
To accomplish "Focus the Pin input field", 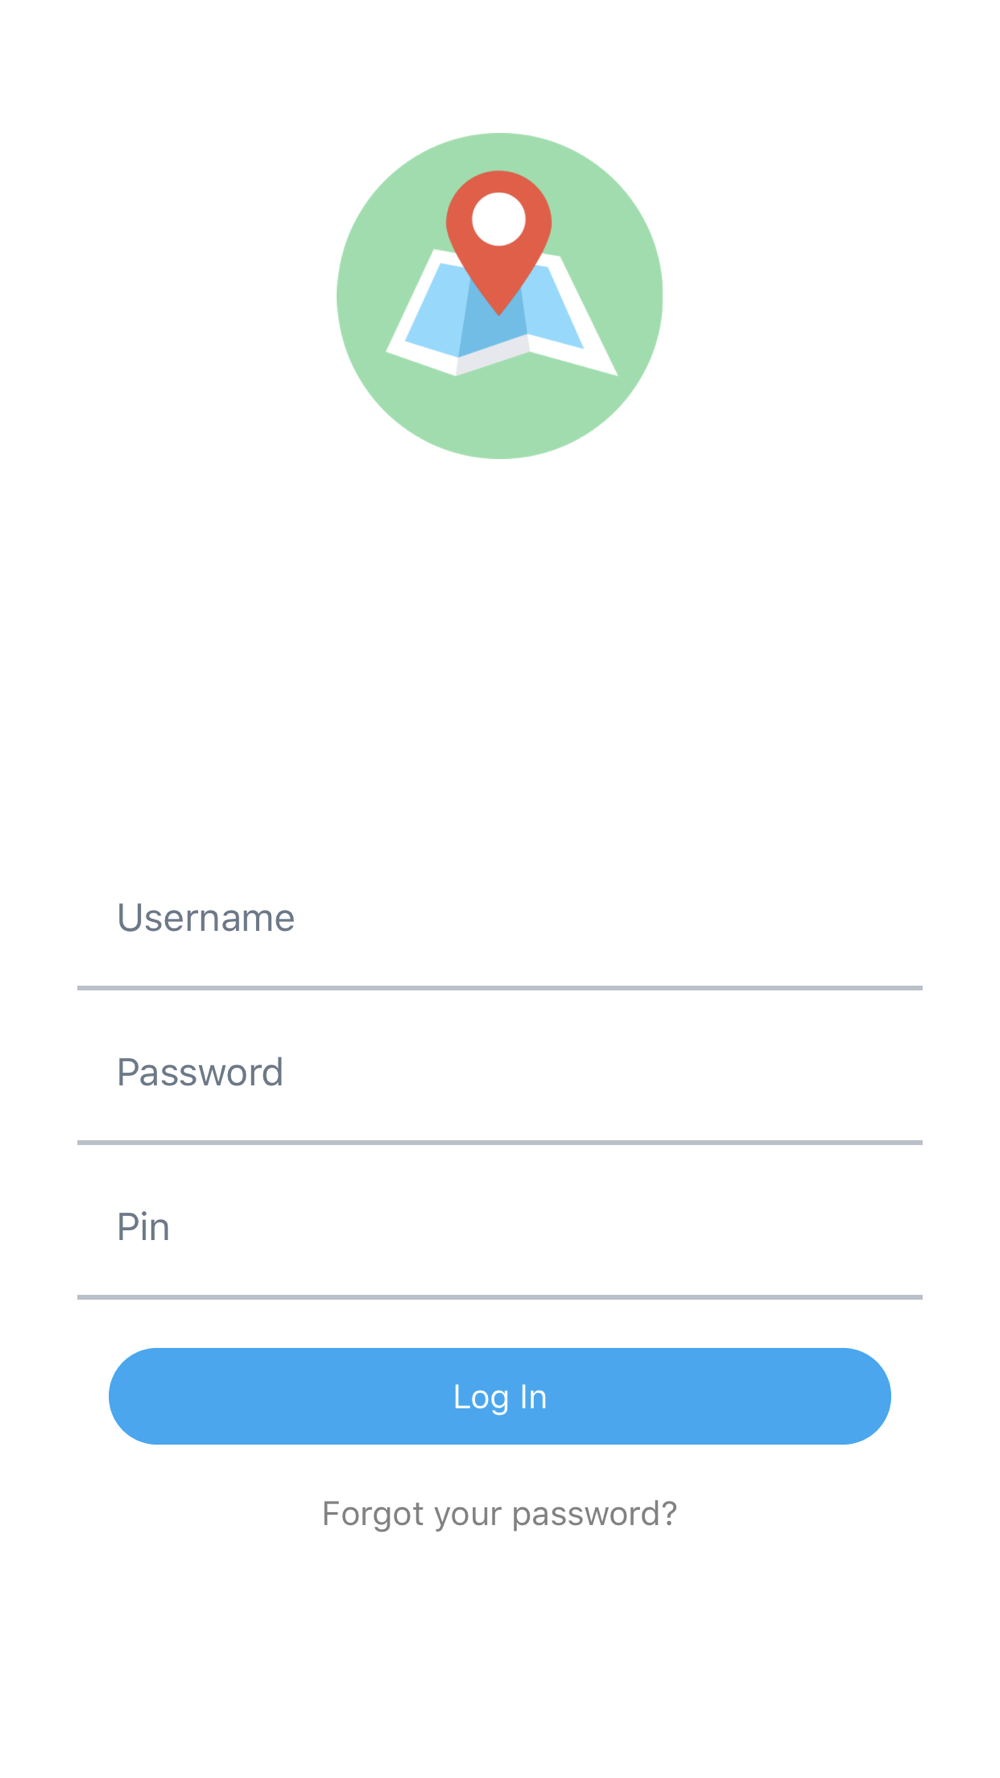I will [x=500, y=1227].
